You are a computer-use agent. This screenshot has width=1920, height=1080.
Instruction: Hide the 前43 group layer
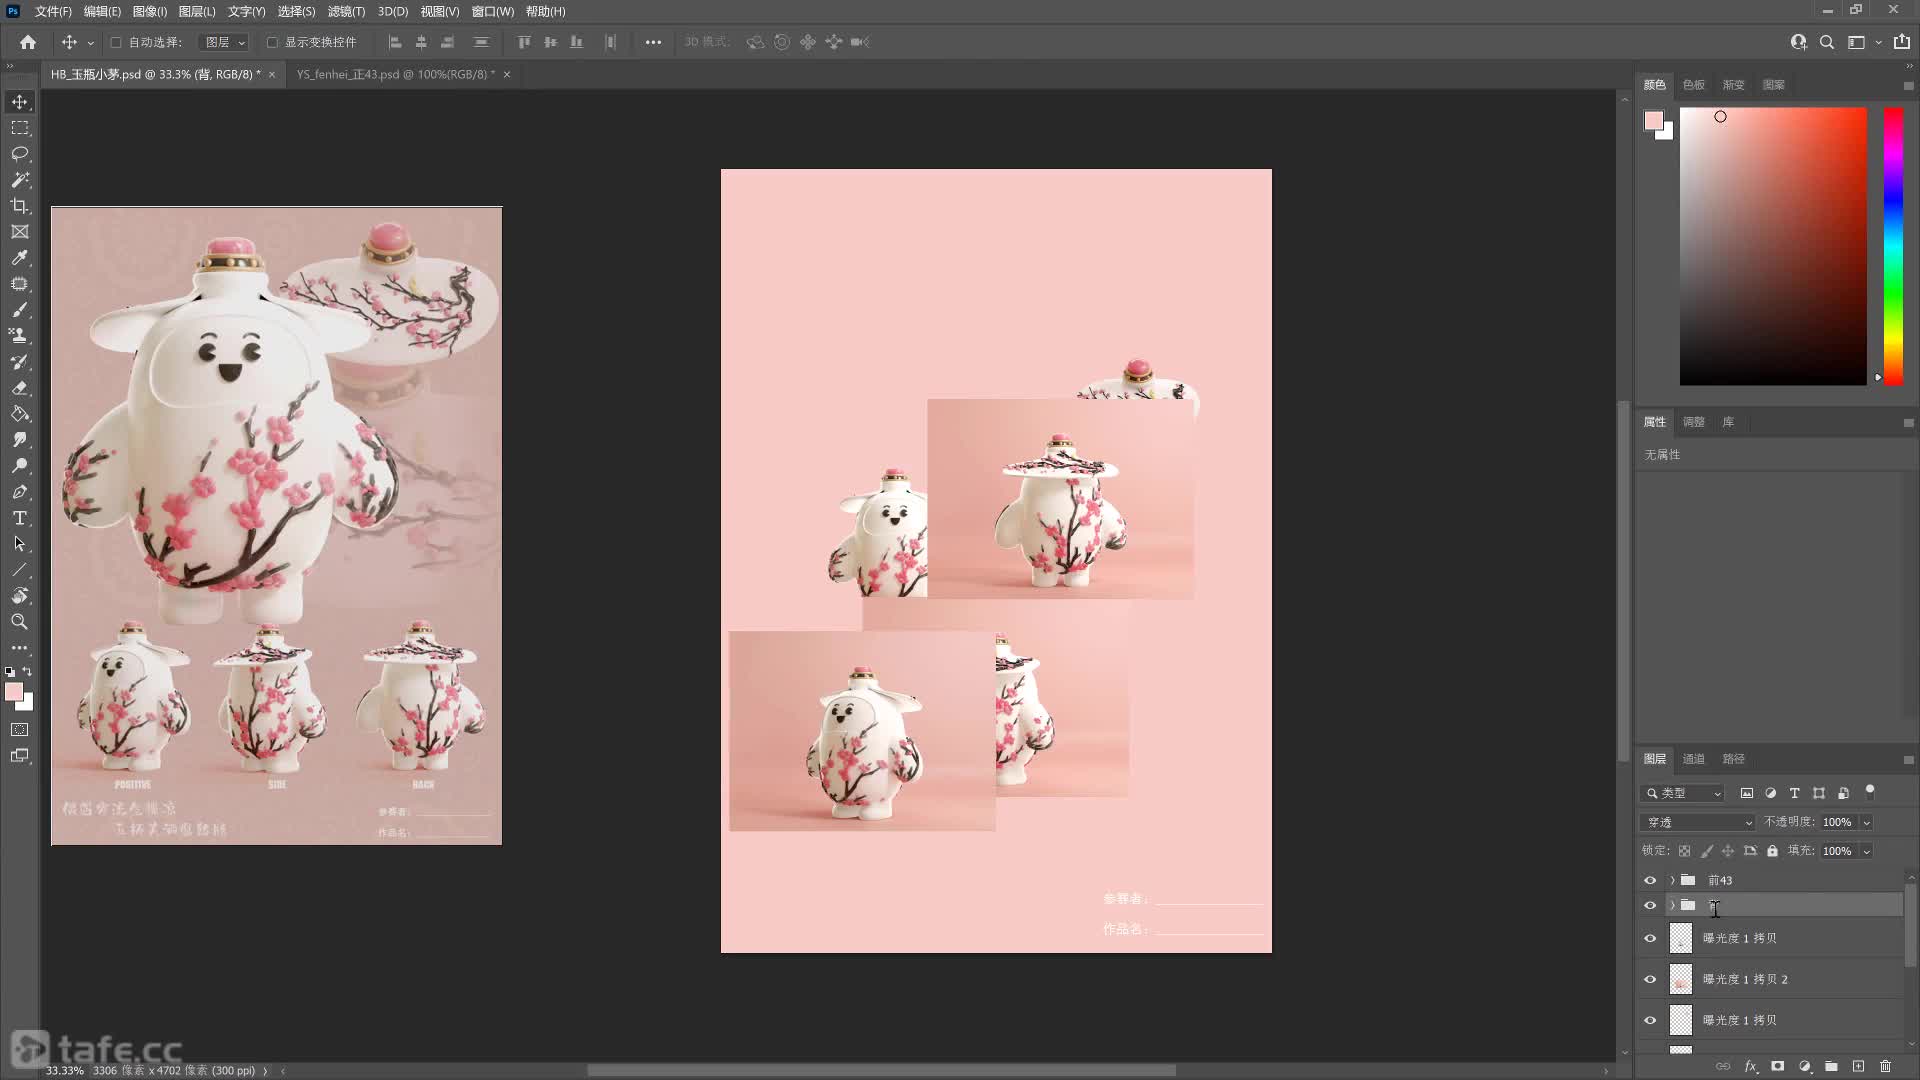pos(1650,880)
